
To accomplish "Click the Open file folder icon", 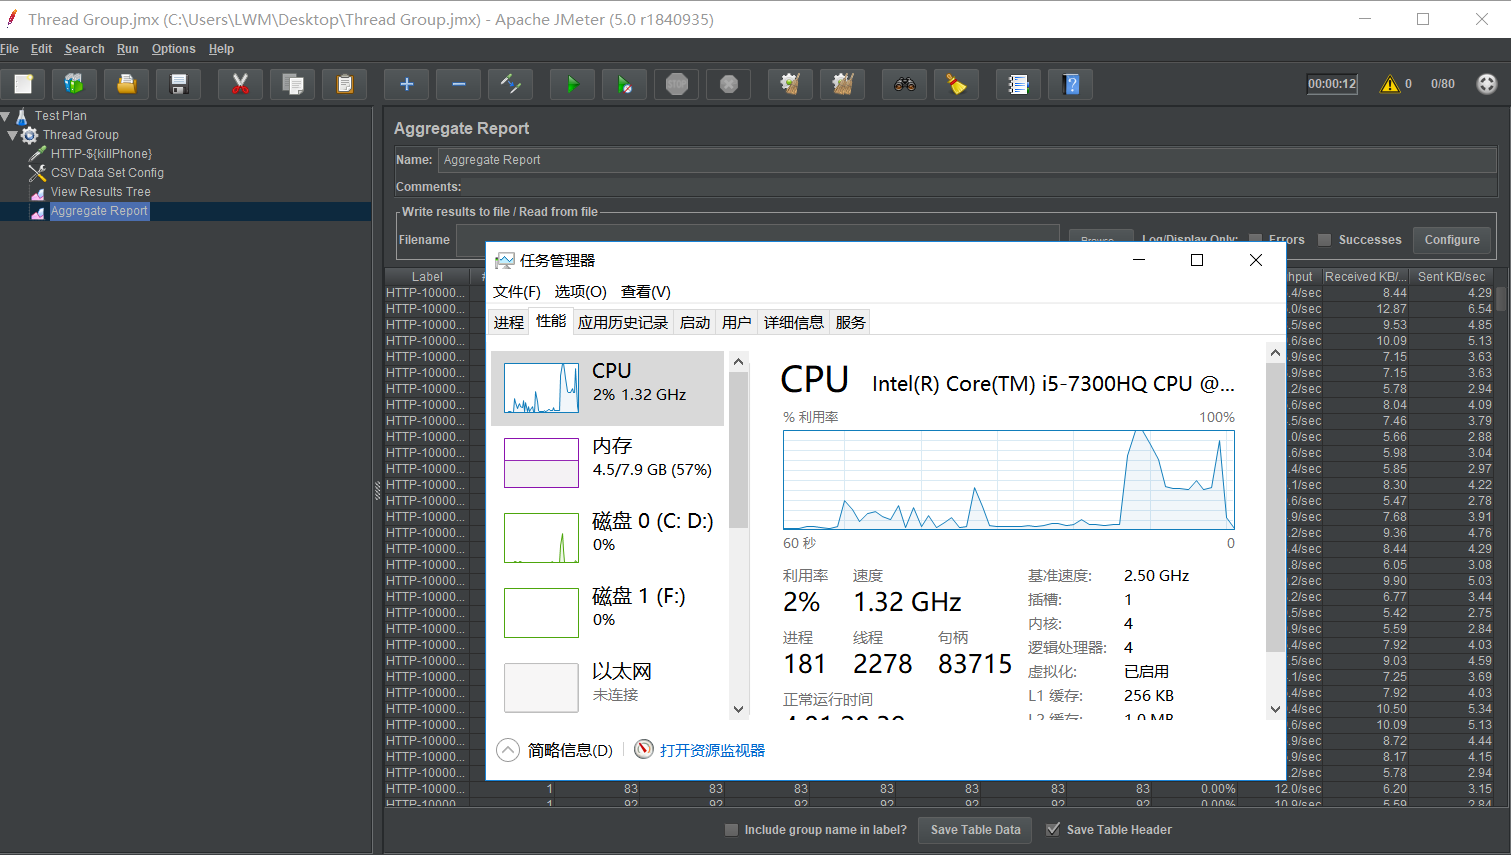I will (127, 84).
